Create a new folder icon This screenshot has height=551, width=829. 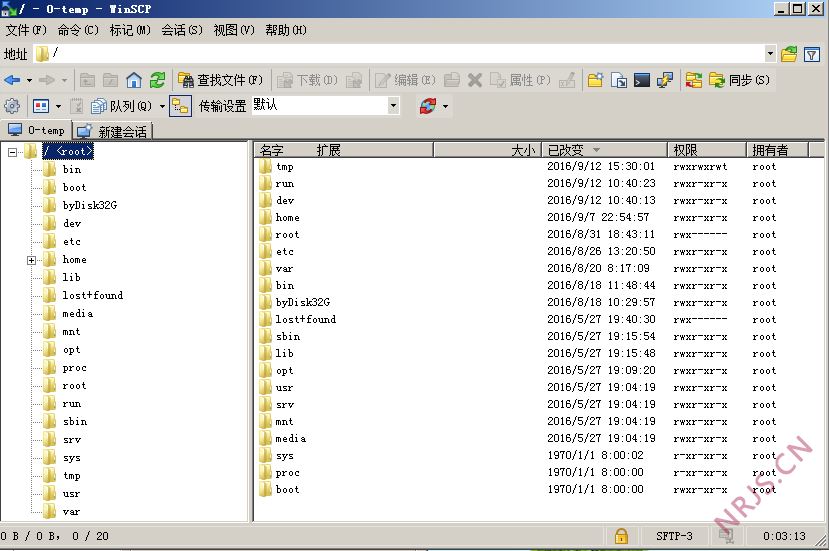pos(595,80)
